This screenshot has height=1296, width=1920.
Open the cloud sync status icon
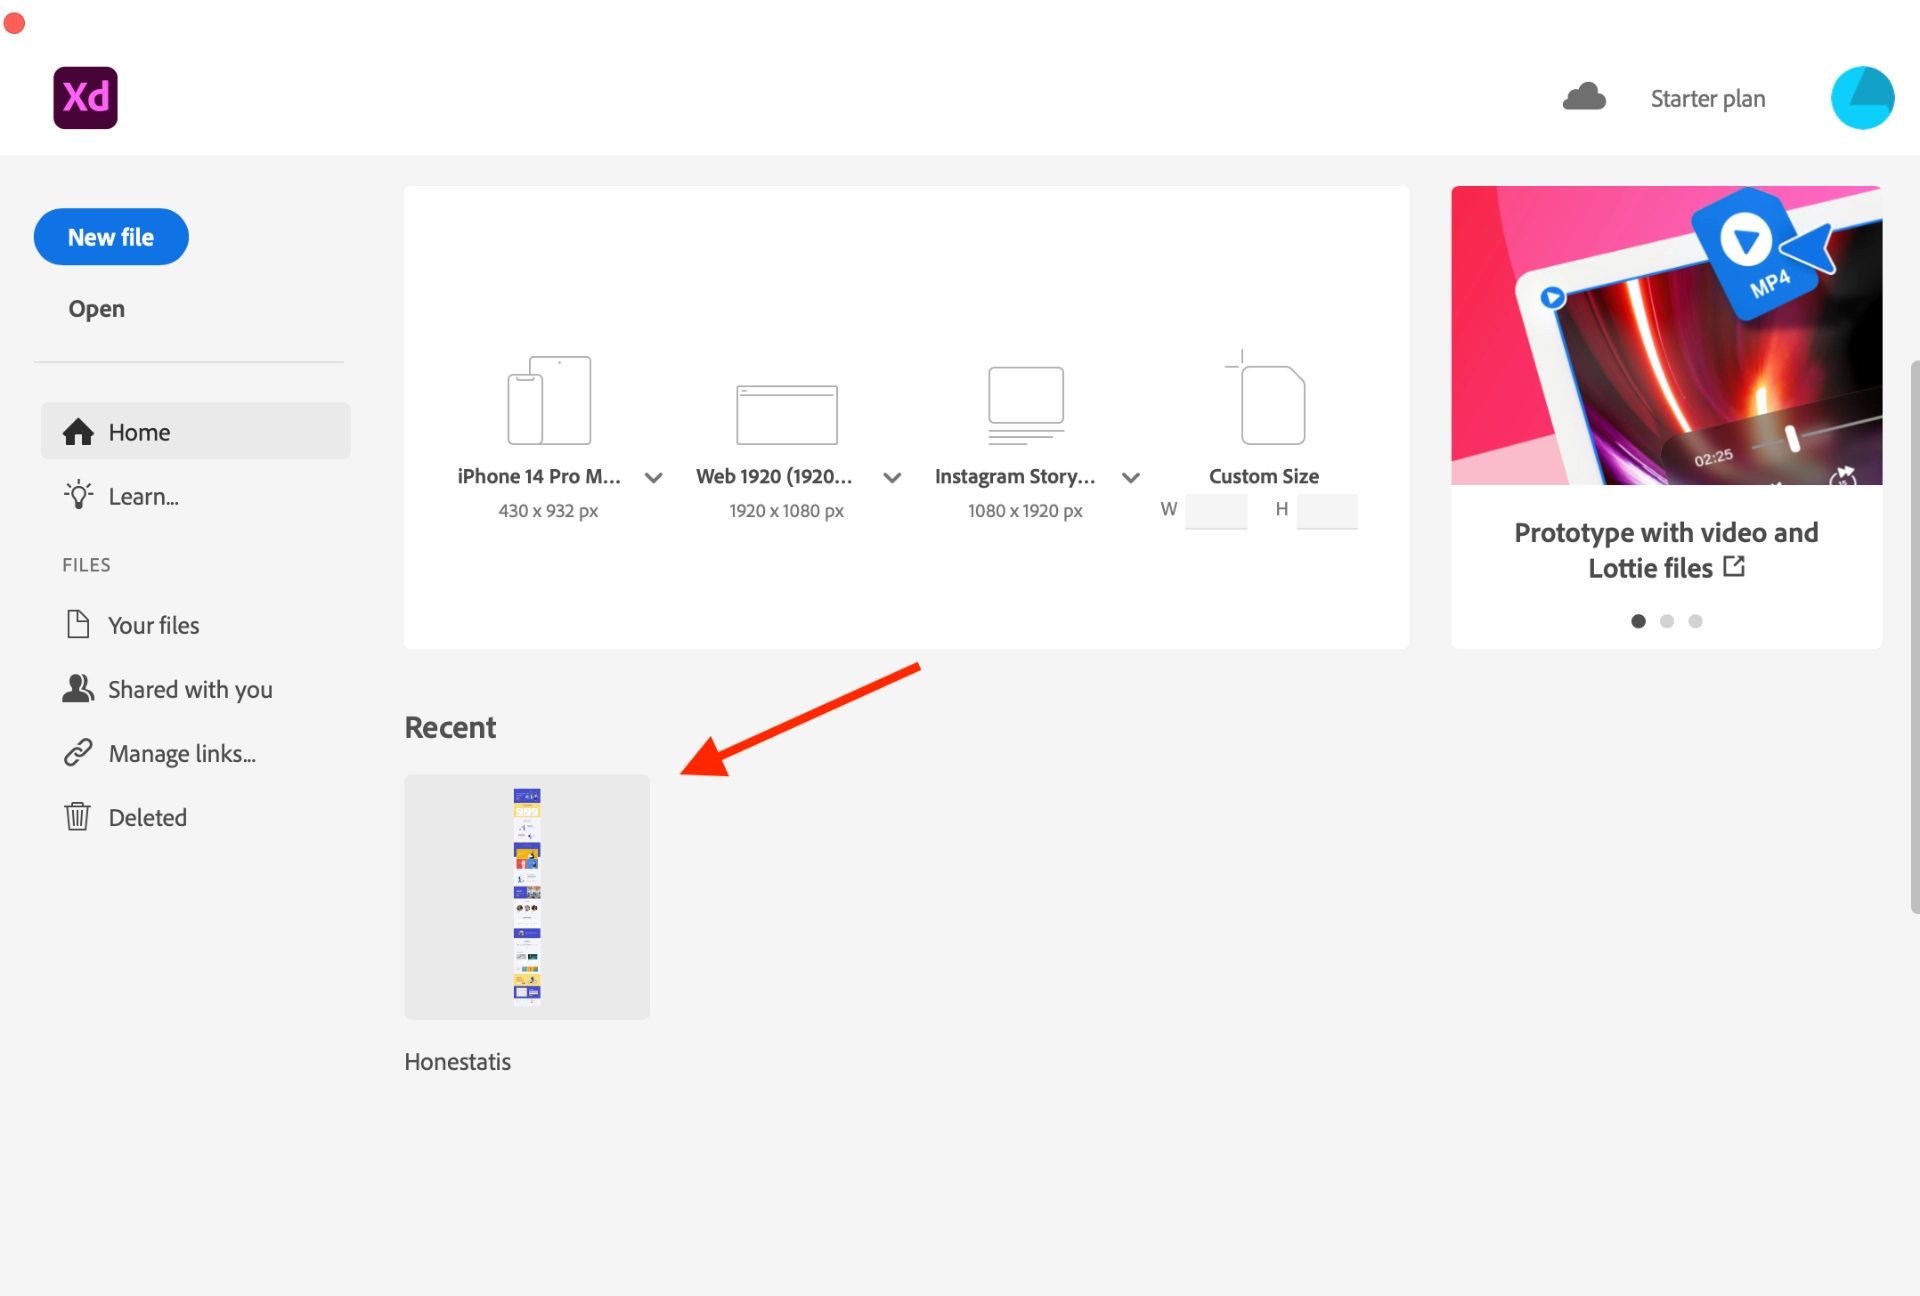[1584, 97]
